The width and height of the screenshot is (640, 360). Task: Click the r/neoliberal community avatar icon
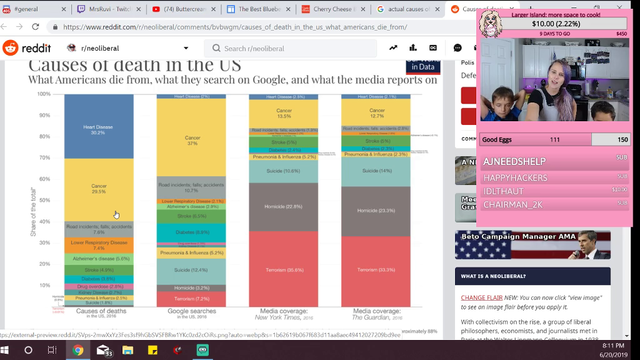(72, 48)
